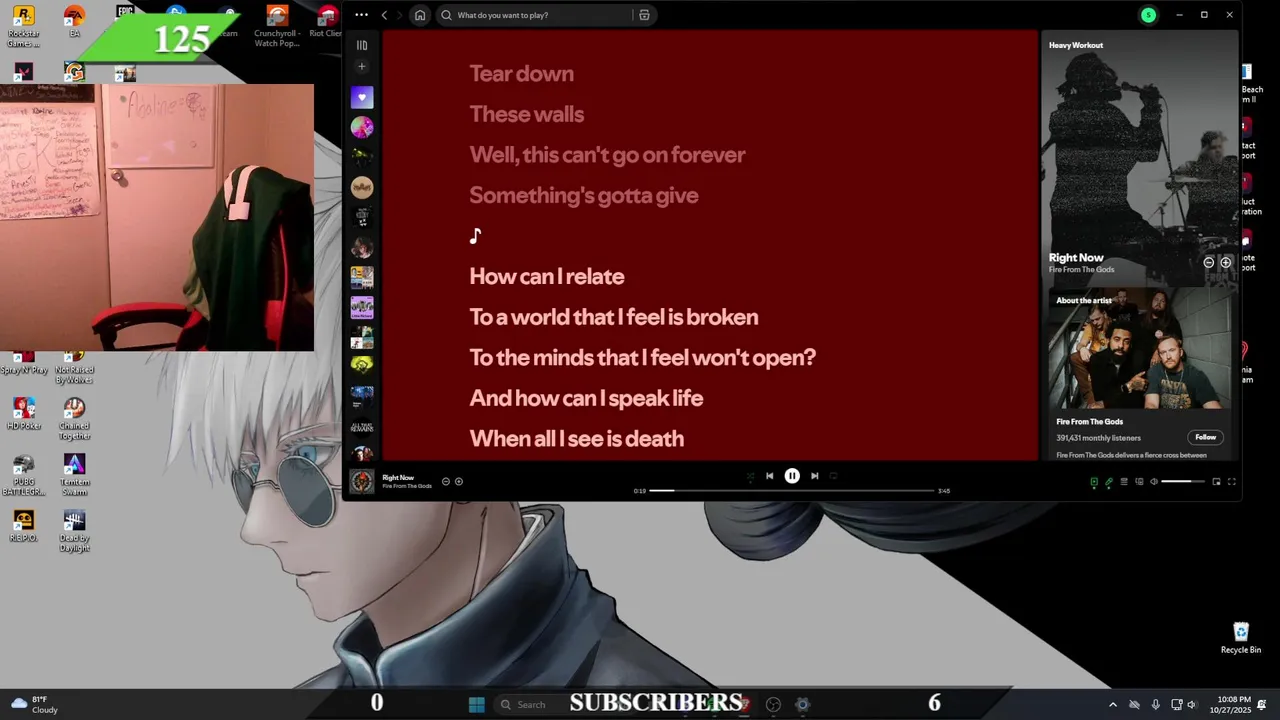Screen dimensions: 1280x720
Task: Go forward using the right arrow
Action: point(399,15)
